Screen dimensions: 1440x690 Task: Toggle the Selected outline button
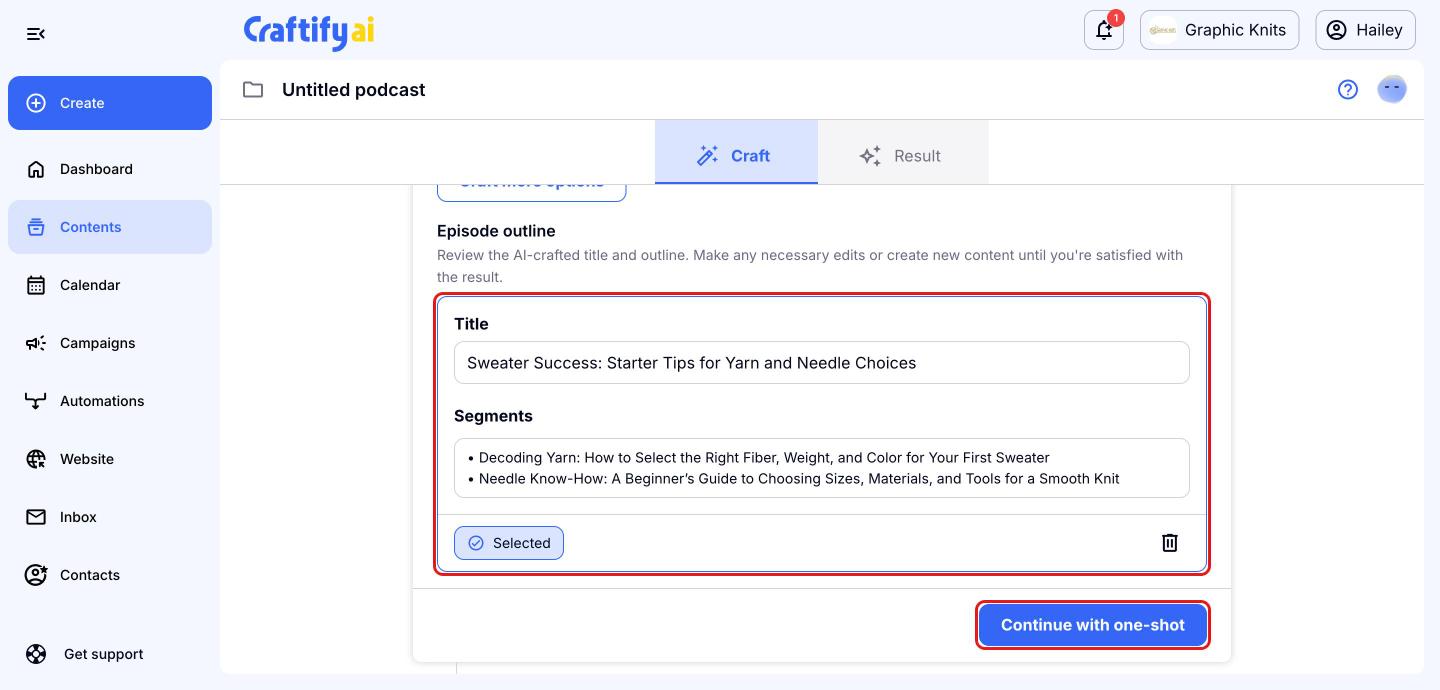(509, 543)
